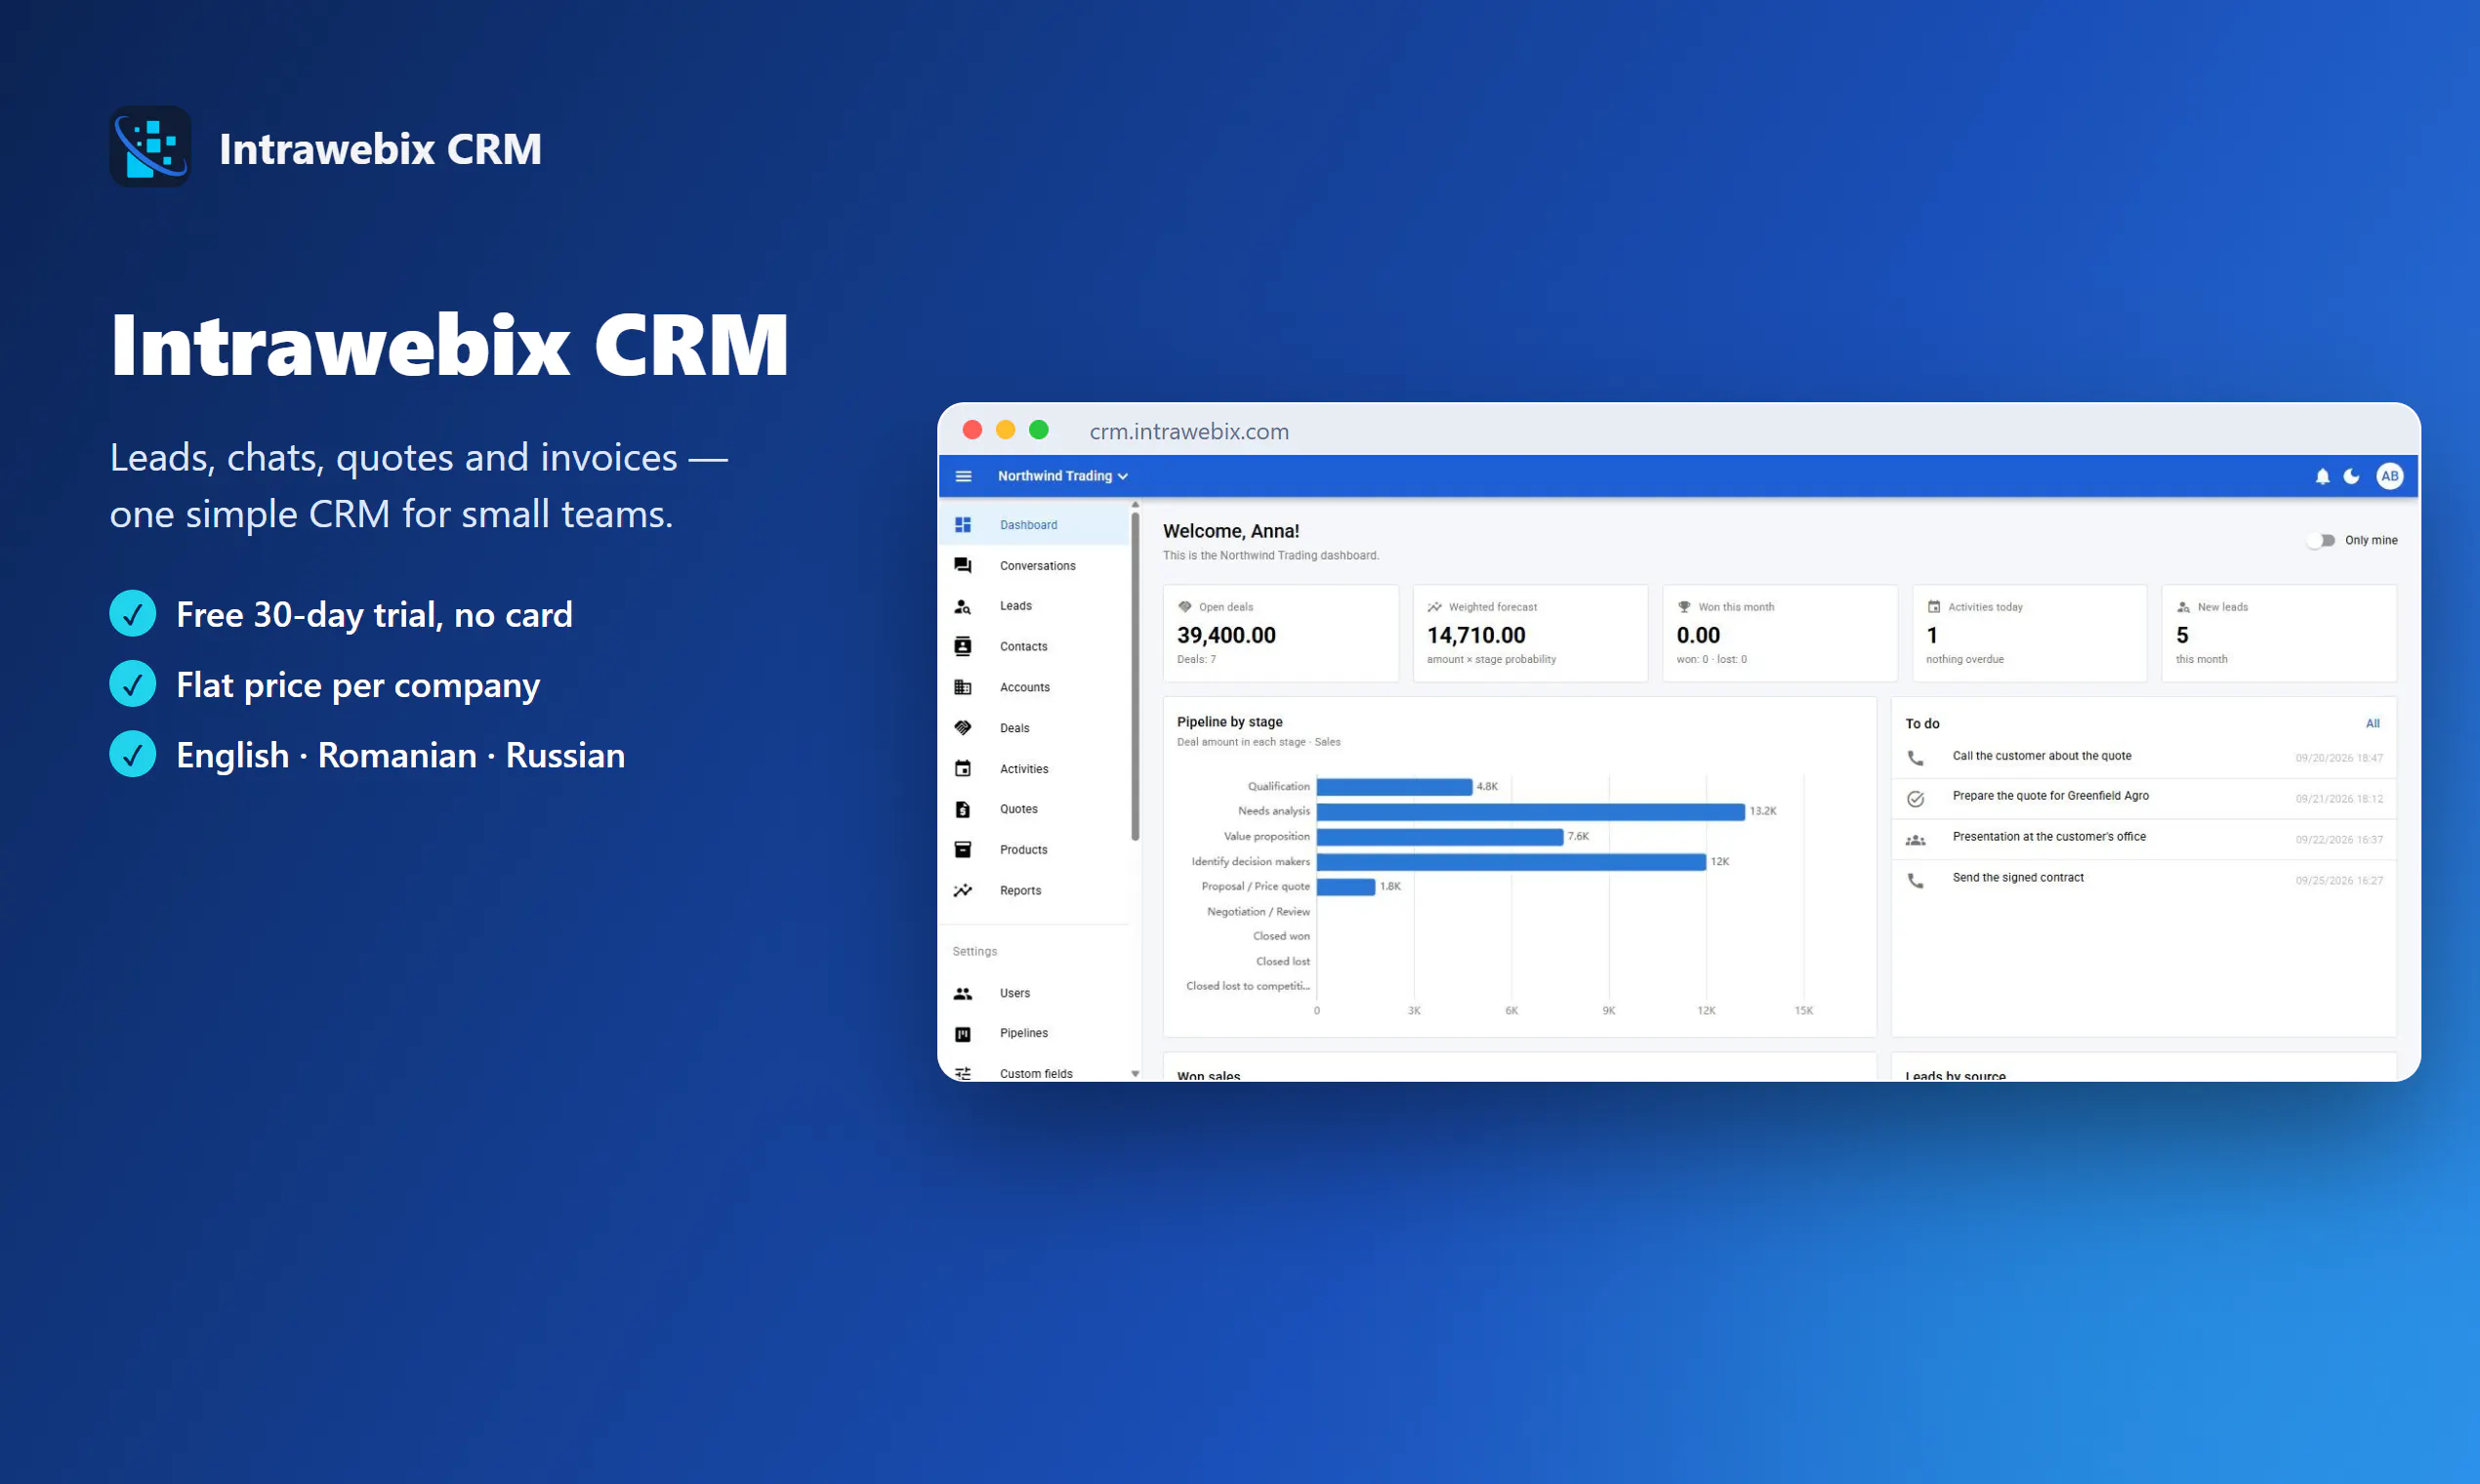Viewport: 2480px width, 1484px height.
Task: Click the Users people icon
Action: tap(963, 993)
